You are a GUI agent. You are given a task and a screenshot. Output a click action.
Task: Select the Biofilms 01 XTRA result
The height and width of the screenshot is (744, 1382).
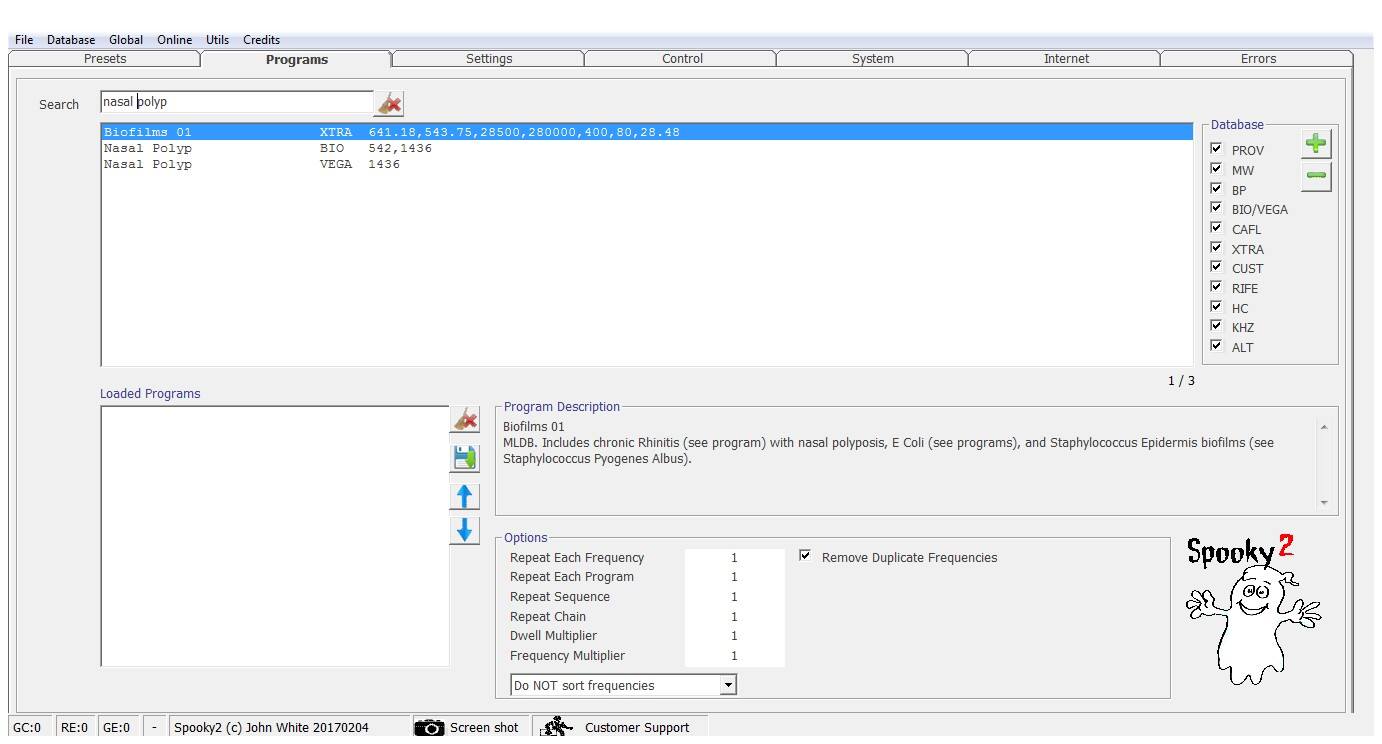tap(647, 132)
